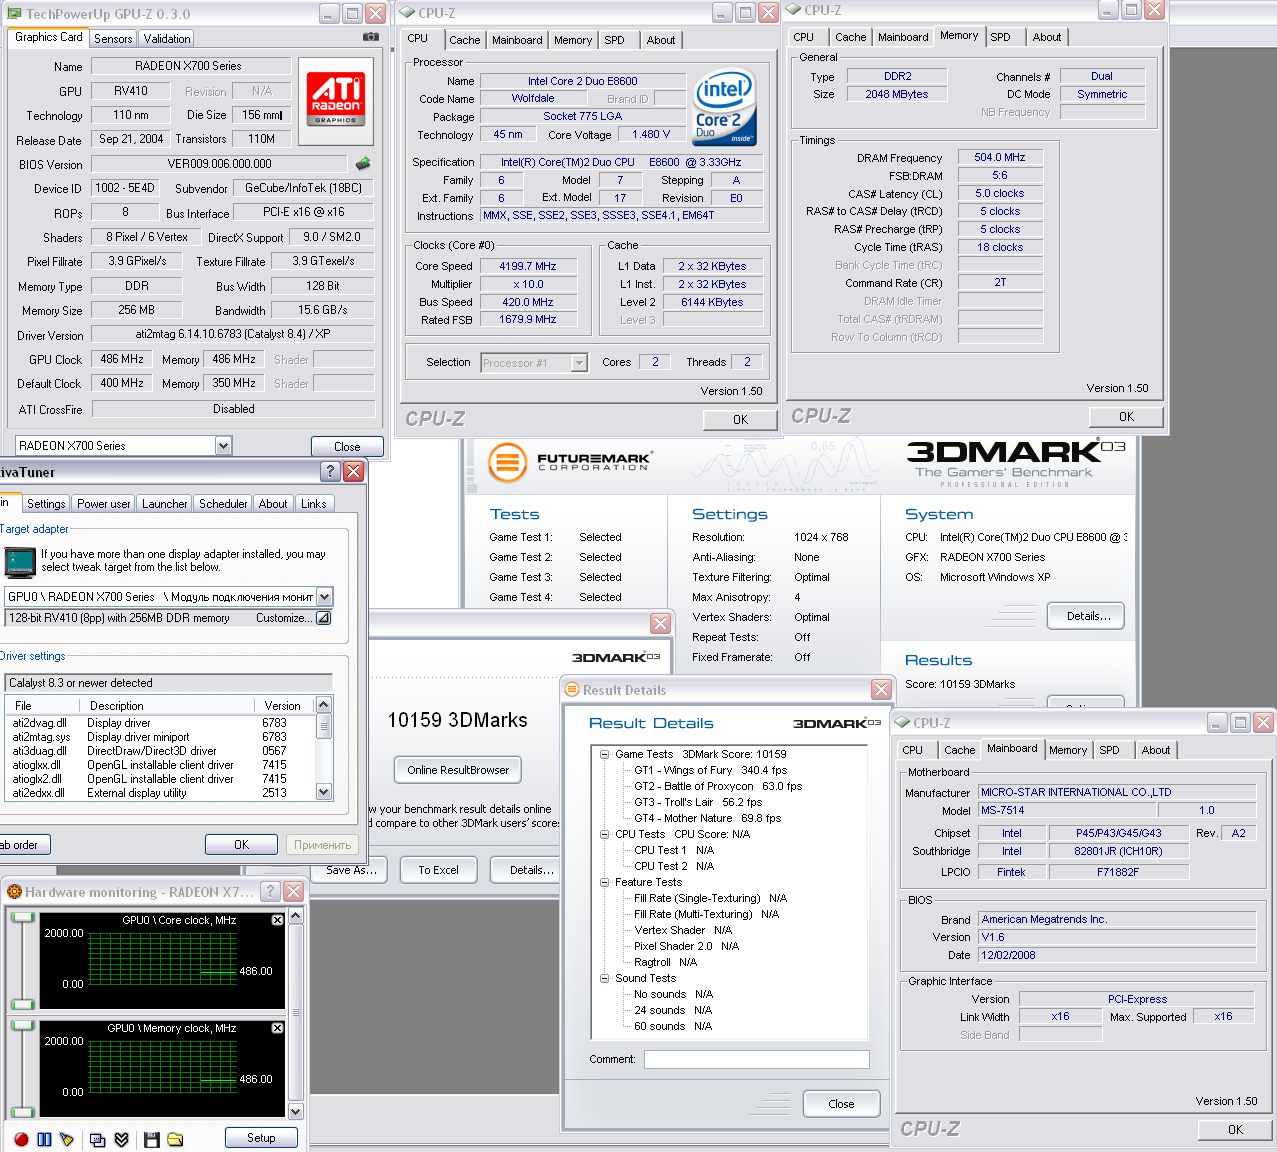
Task: Select GT4 - Mother Nature result row
Action: tap(707, 818)
